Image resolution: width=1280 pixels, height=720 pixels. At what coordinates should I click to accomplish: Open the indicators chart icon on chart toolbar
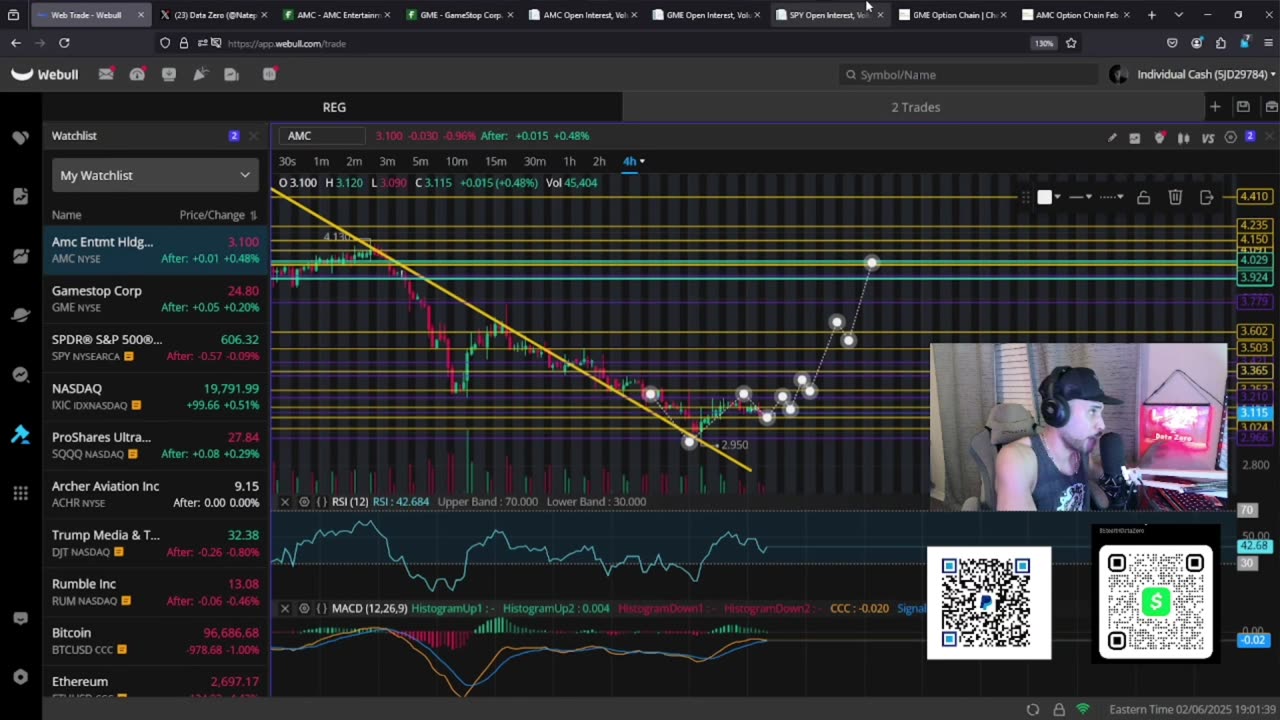pos(1135,138)
